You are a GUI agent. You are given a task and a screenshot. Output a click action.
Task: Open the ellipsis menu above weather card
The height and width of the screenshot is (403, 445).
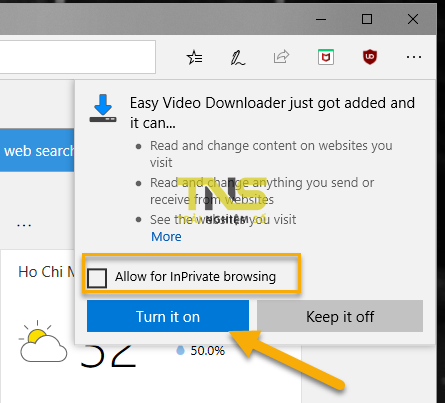[x=24, y=225]
